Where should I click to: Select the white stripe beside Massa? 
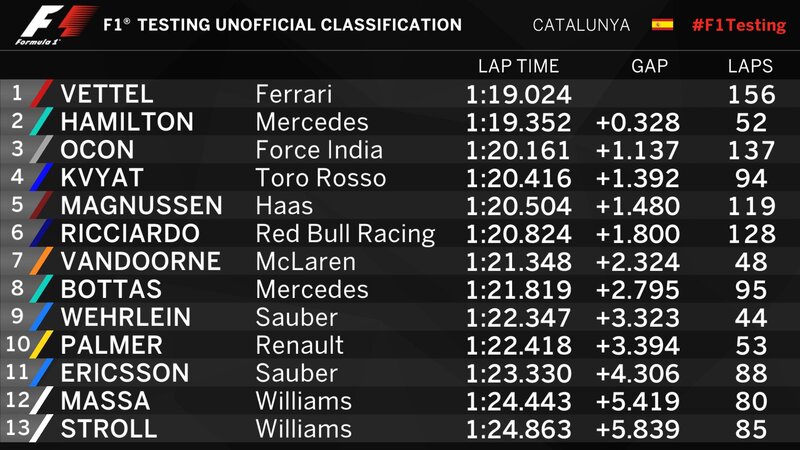pos(42,401)
